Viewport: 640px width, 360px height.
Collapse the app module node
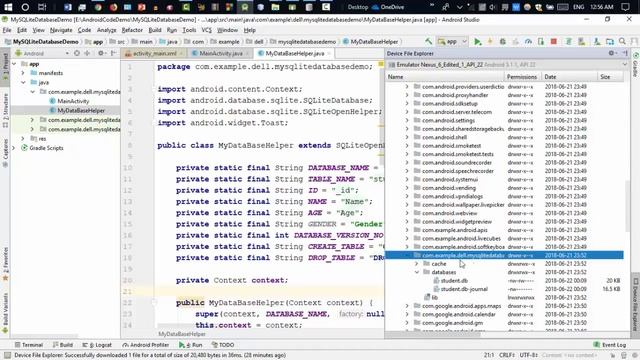tap(14, 64)
